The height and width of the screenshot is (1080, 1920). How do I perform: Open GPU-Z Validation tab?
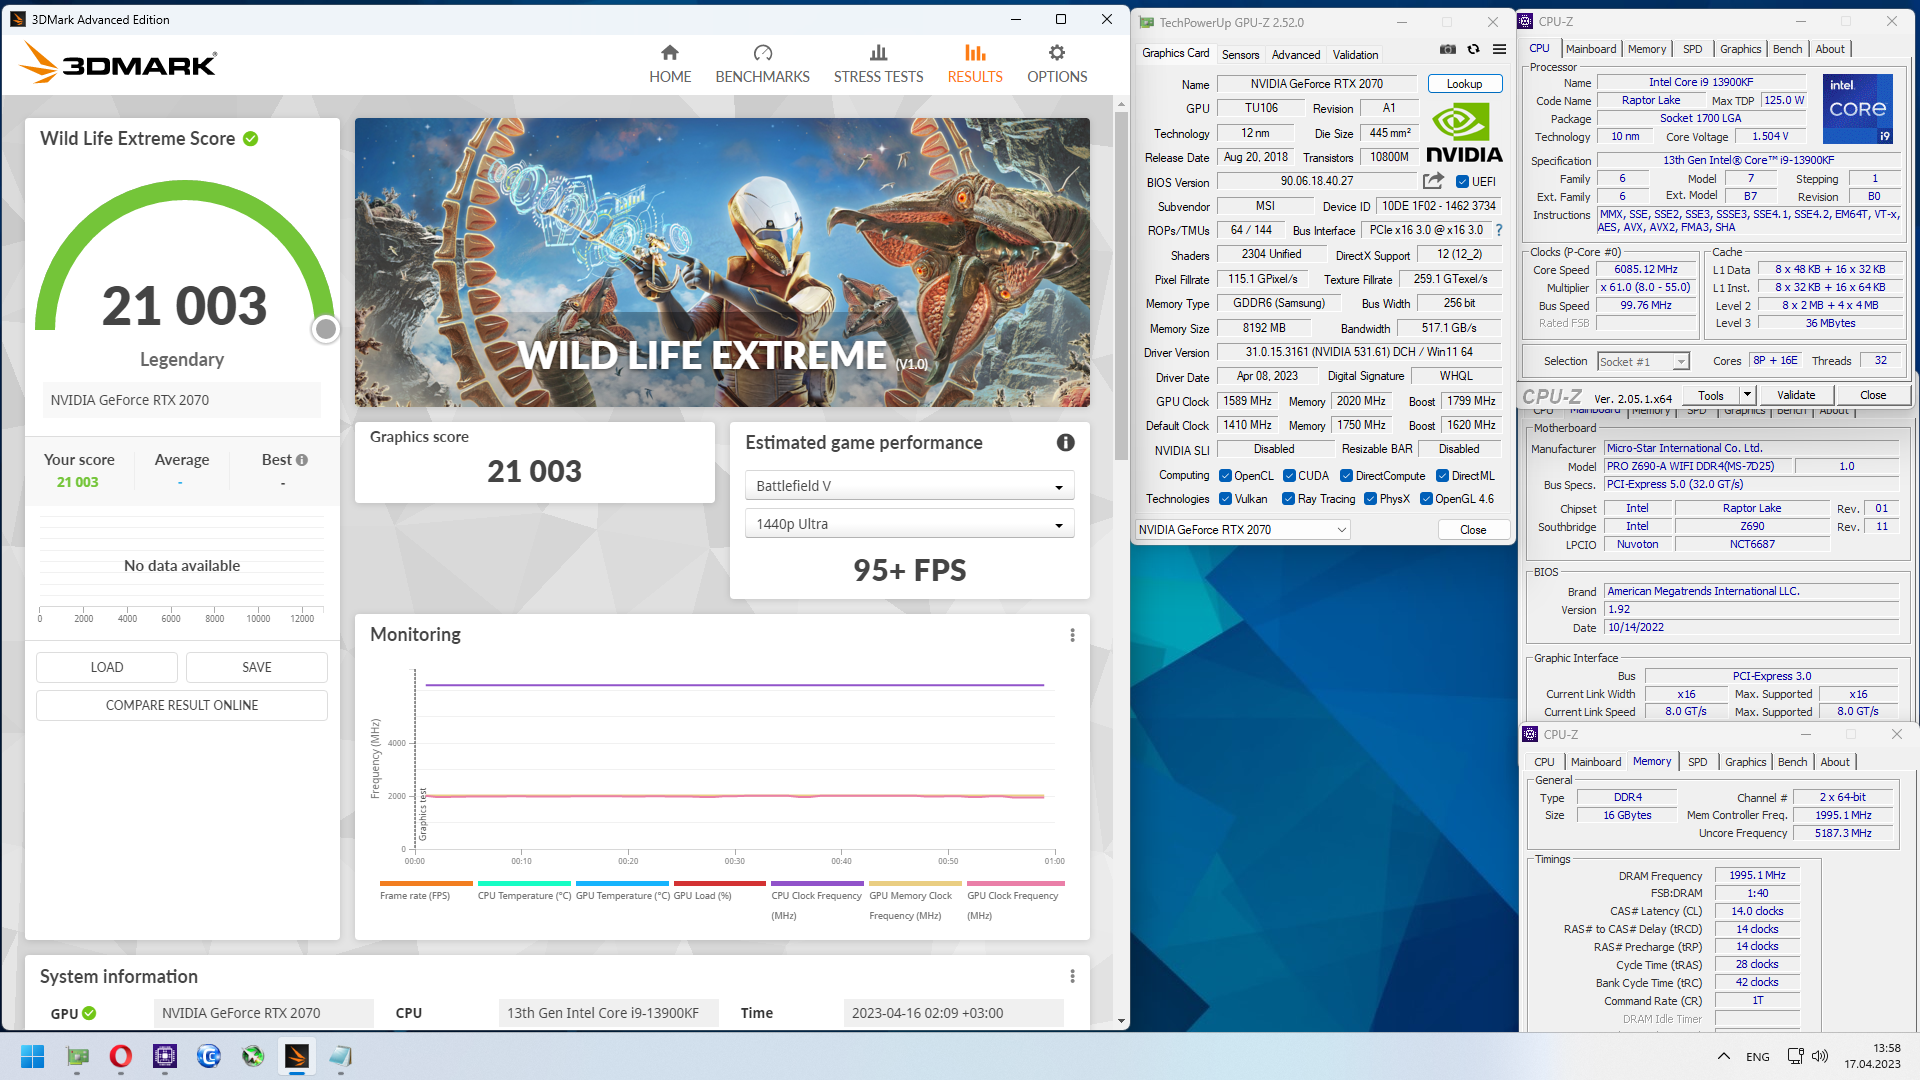pyautogui.click(x=1355, y=55)
